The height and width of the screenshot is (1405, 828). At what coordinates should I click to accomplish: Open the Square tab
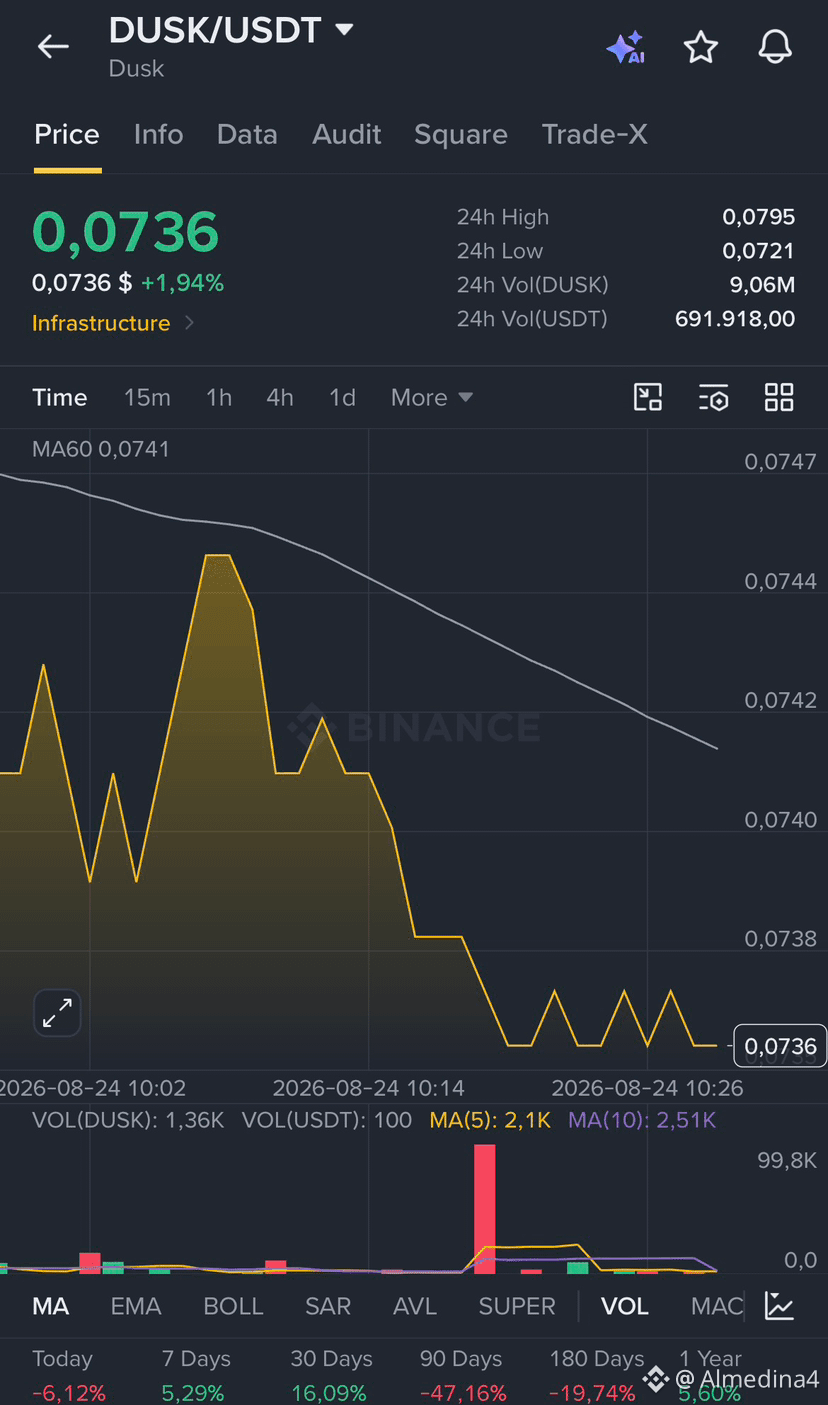click(461, 134)
